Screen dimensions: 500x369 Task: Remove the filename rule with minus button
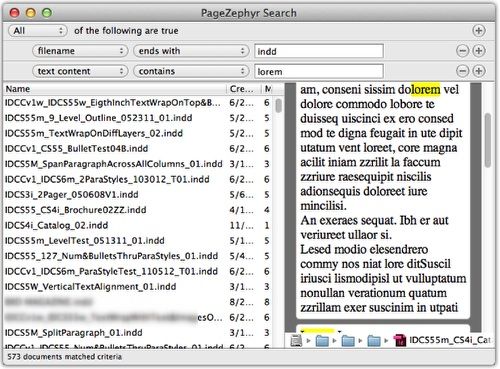462,51
